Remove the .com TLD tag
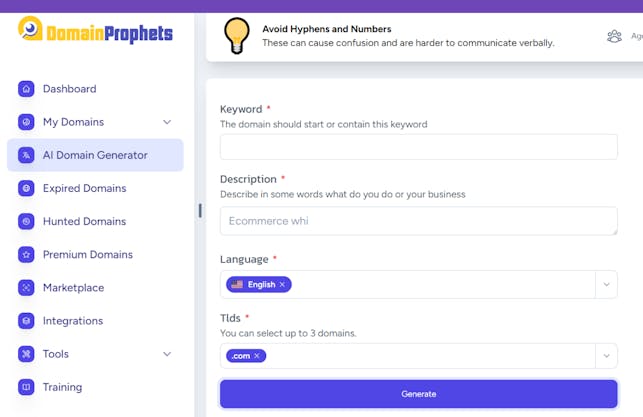The image size is (643, 417). click(257, 355)
